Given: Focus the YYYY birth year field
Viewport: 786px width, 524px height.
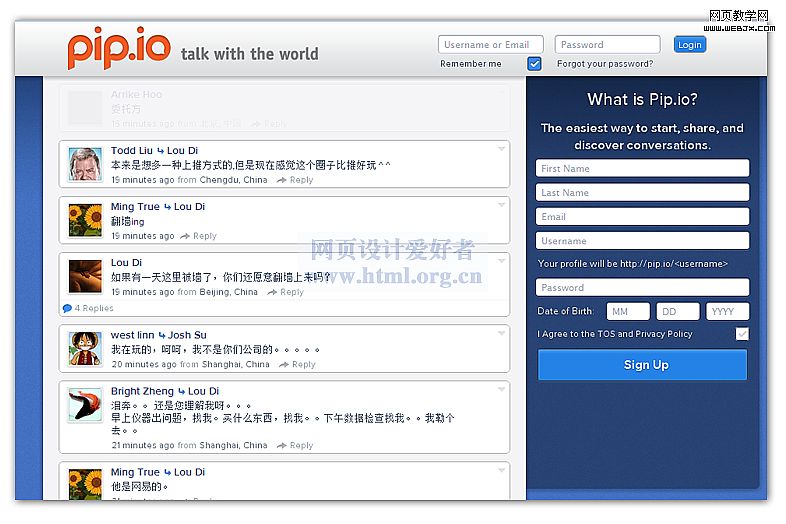Looking at the screenshot, I should tap(728, 311).
